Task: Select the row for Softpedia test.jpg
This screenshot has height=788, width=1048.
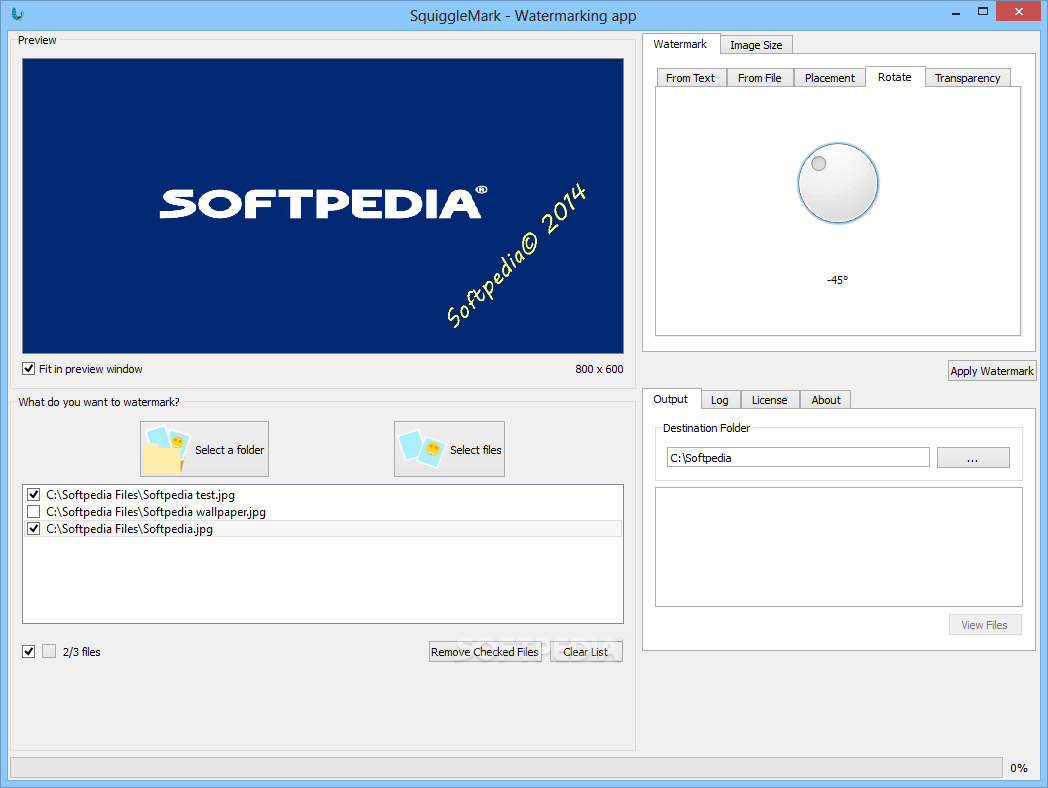Action: (323, 495)
